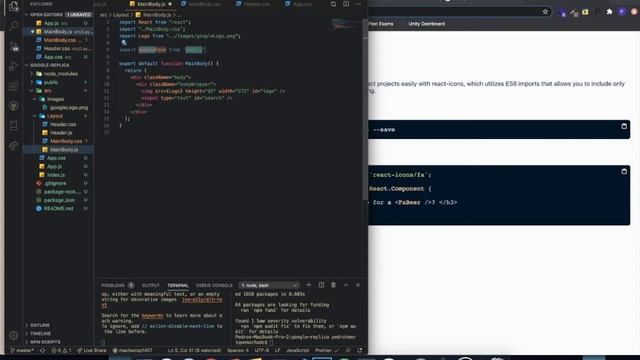Open the Explorer view in the activity bar

pos(13,6)
